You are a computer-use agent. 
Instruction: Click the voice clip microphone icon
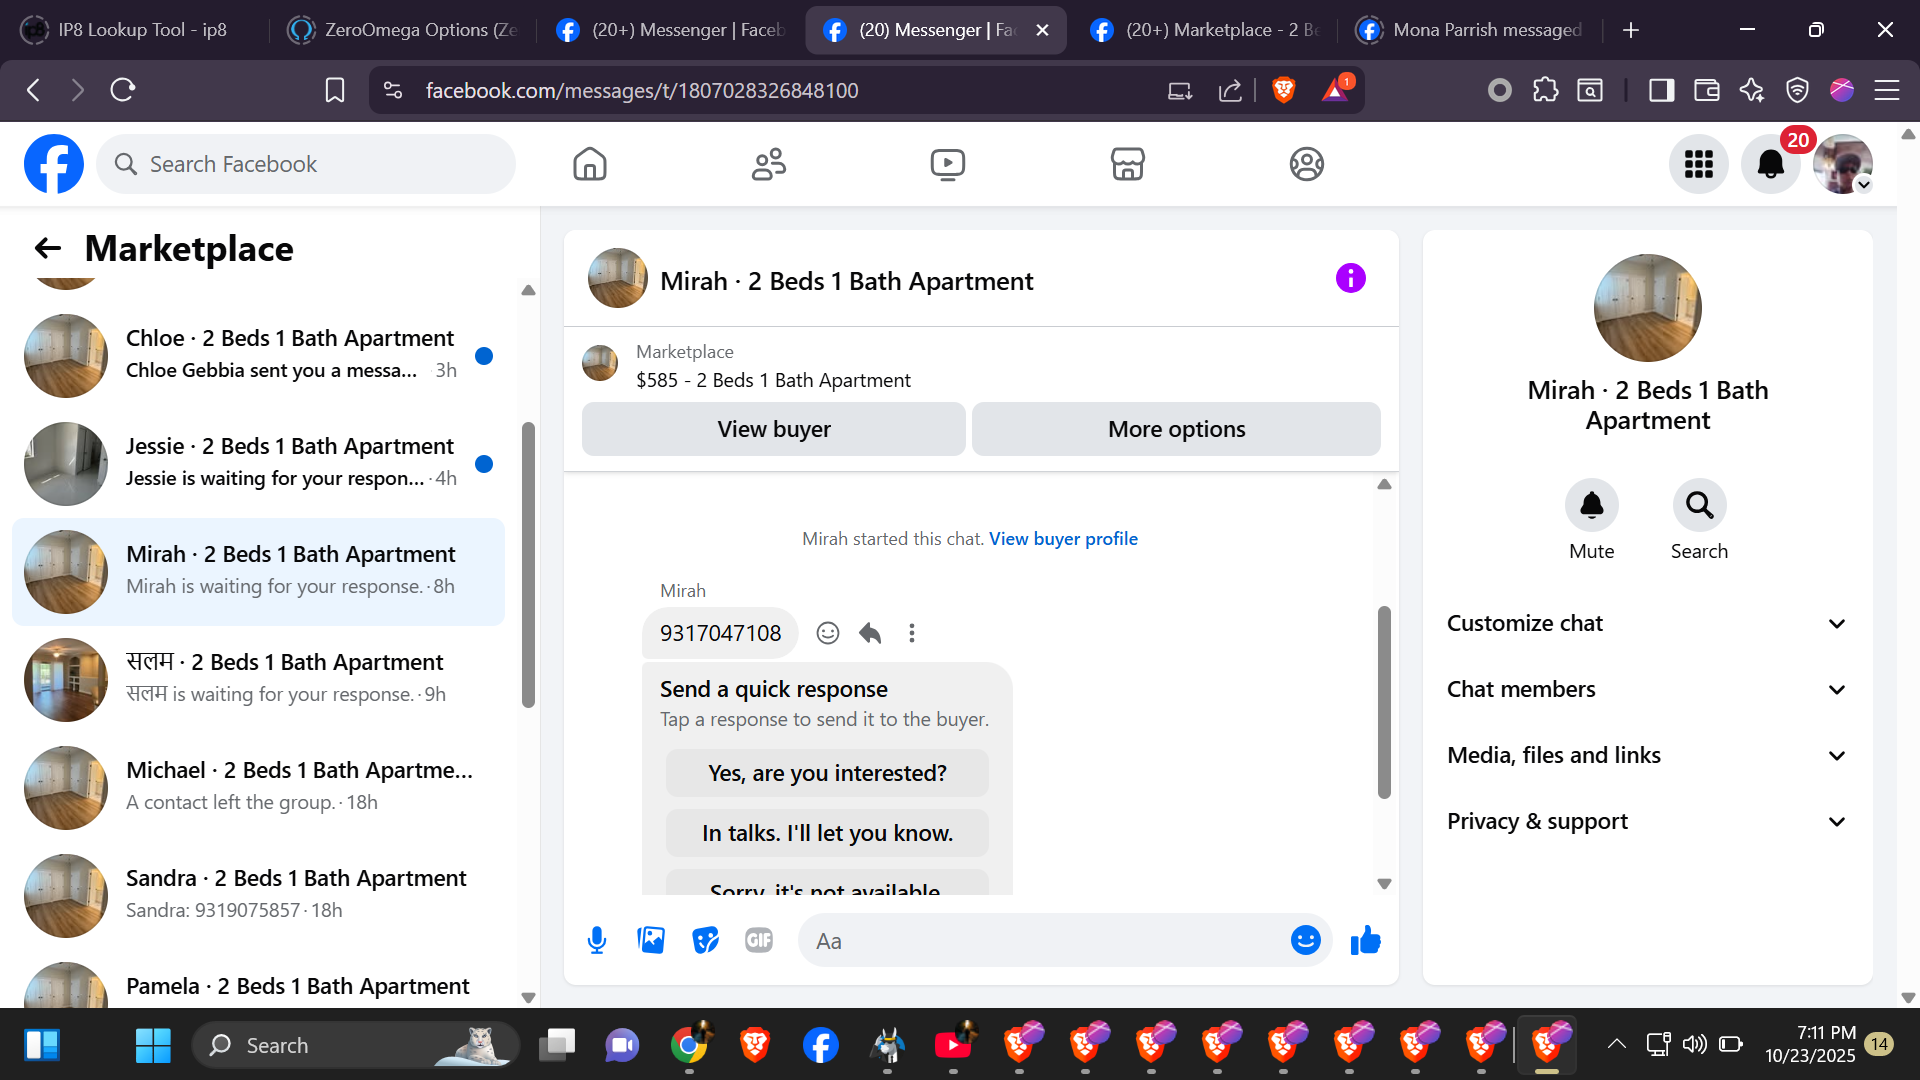point(597,940)
